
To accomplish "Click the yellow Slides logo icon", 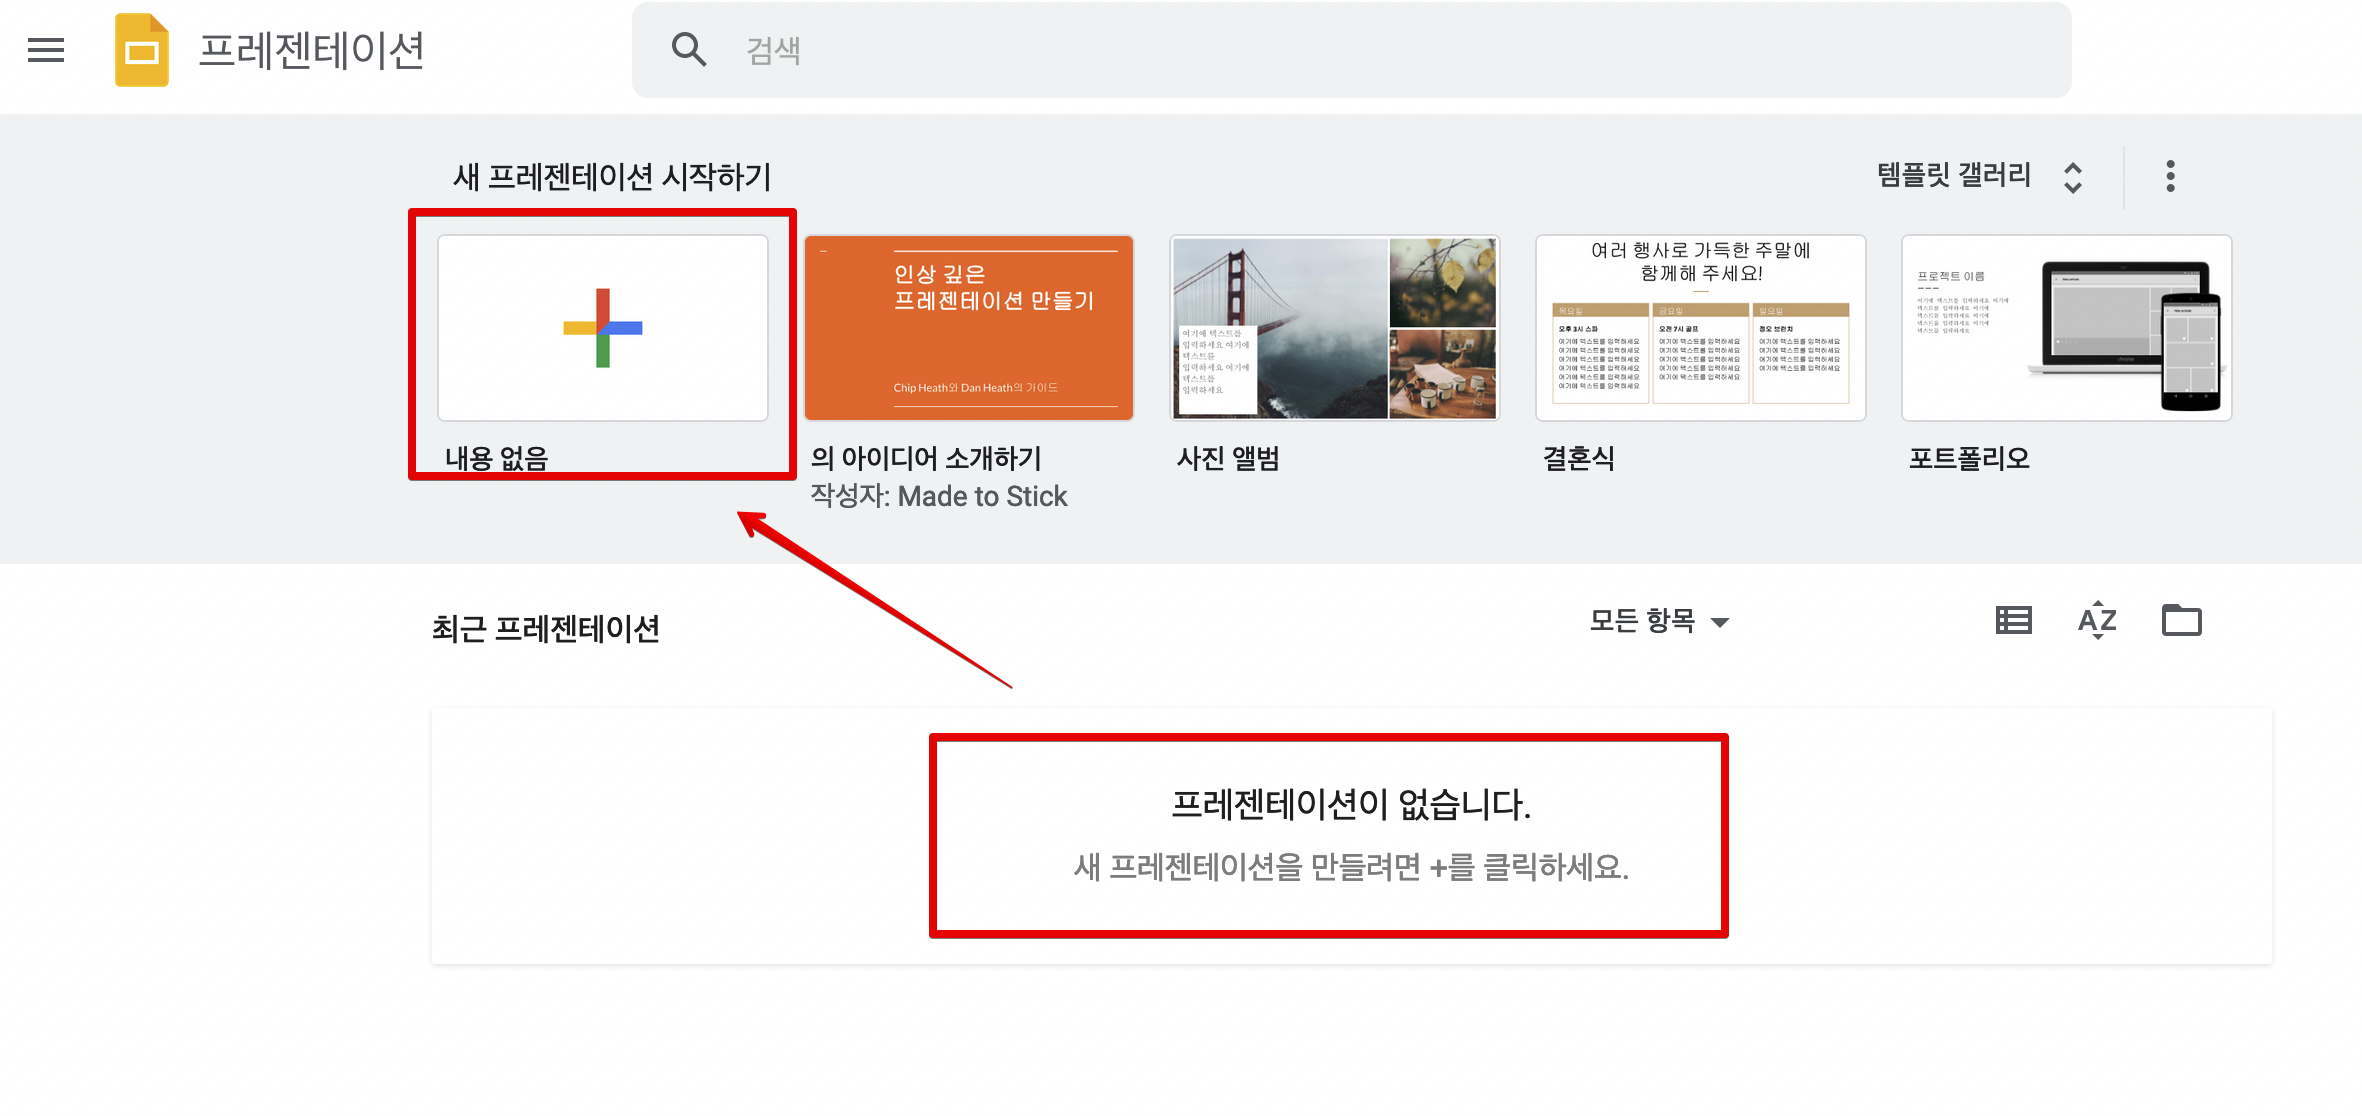I will tap(141, 50).
